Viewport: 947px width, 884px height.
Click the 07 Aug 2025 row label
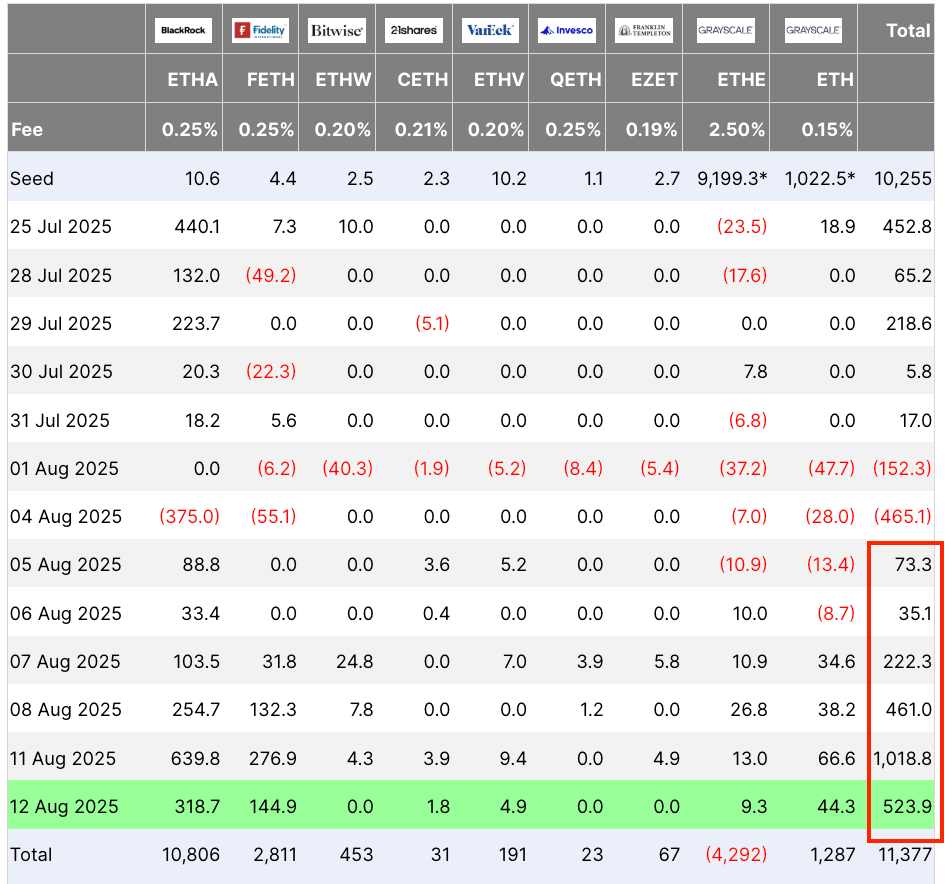(x=65, y=662)
